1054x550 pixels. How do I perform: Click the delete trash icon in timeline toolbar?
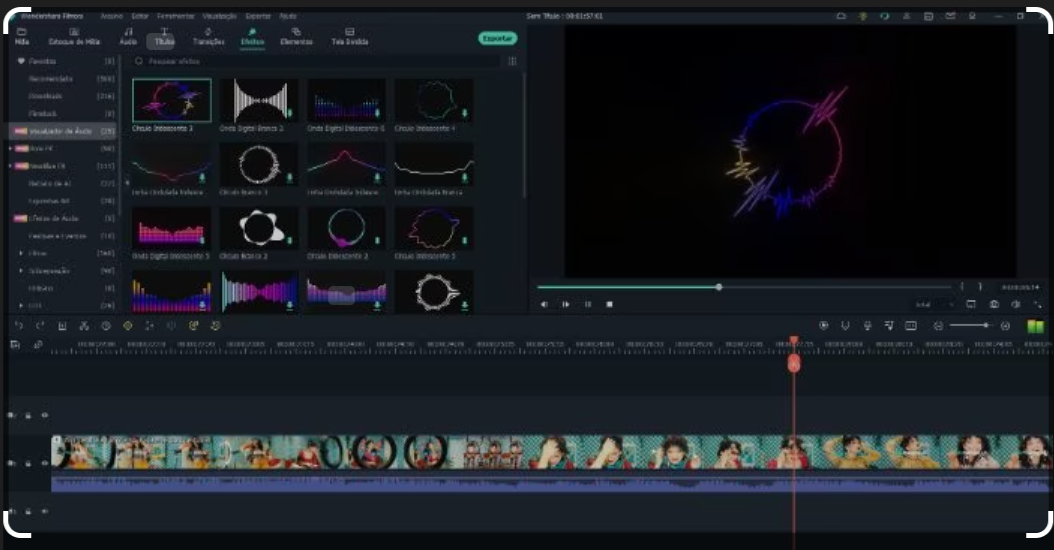tap(62, 326)
